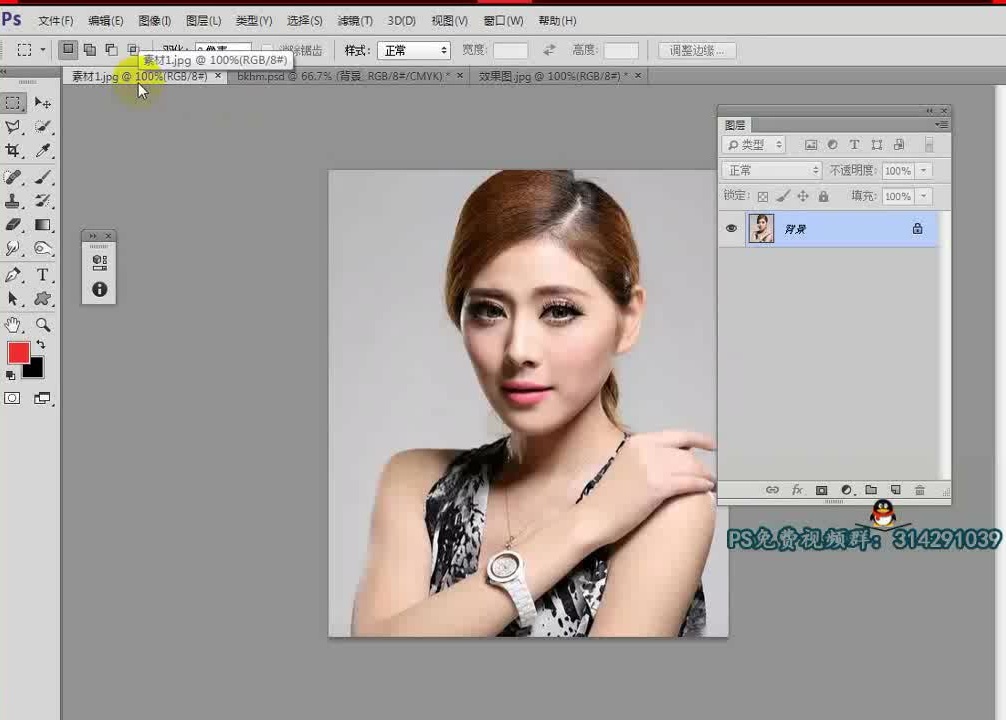The width and height of the screenshot is (1006, 720).
Task: Open the 3D properties mini panel icon
Action: [x=99, y=262]
